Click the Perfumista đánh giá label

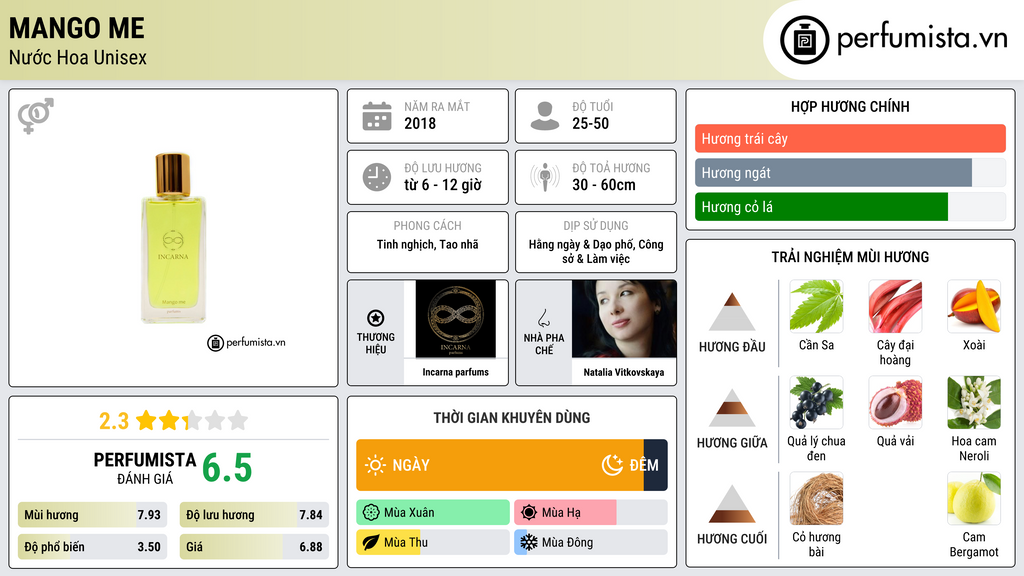(x=144, y=468)
